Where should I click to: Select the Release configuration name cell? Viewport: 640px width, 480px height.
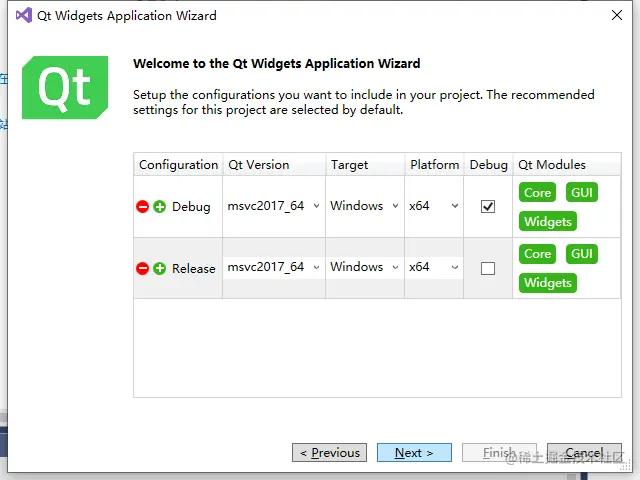193,269
